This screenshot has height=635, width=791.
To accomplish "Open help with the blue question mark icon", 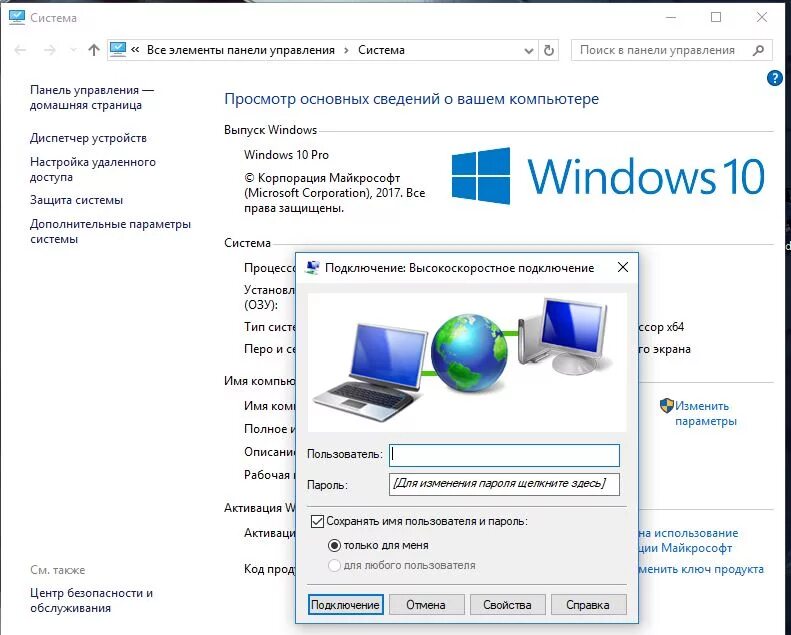I will (x=774, y=78).
